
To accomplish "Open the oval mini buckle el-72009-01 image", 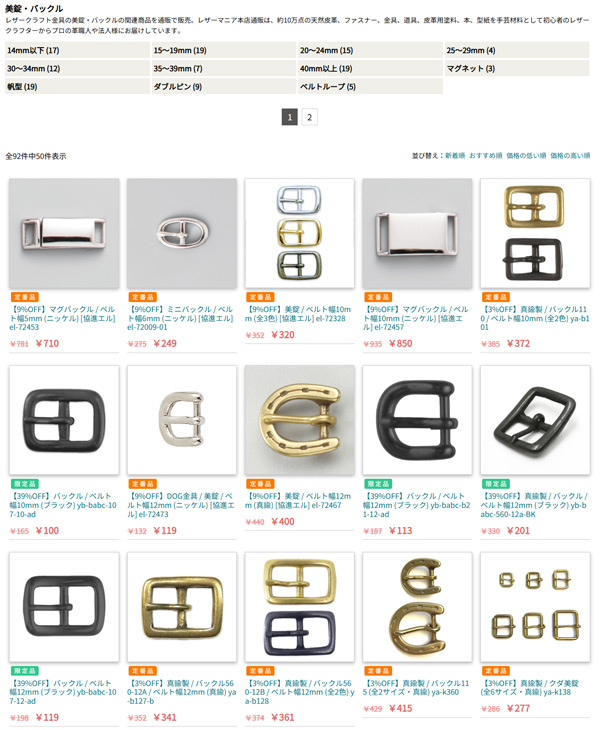I will point(182,233).
